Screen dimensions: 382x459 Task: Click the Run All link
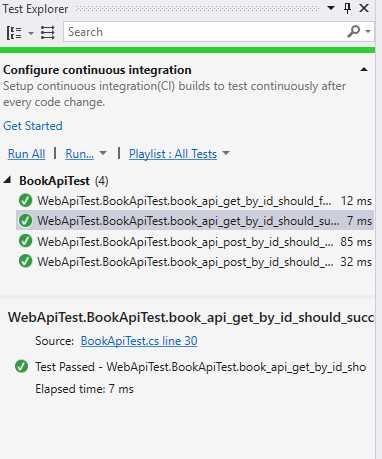[26, 154]
